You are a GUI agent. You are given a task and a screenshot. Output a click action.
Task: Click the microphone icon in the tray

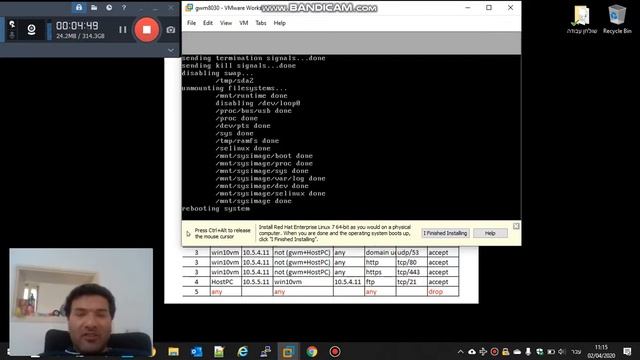pos(528,351)
